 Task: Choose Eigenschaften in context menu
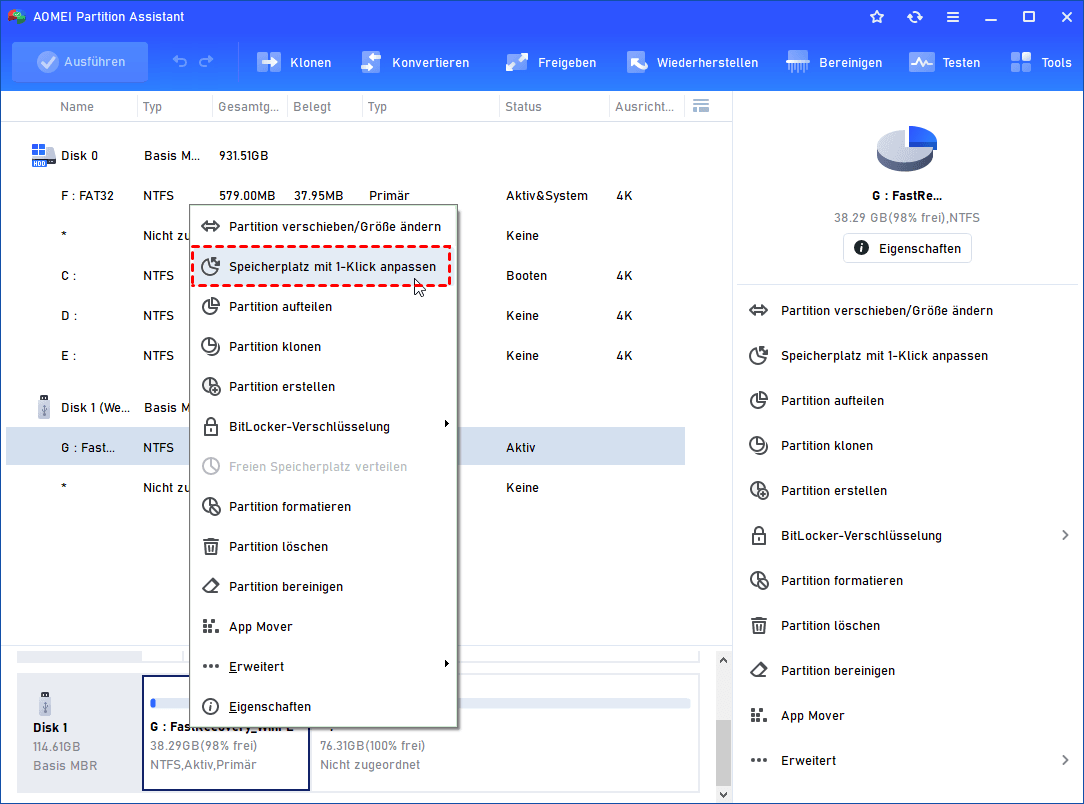tap(323, 707)
